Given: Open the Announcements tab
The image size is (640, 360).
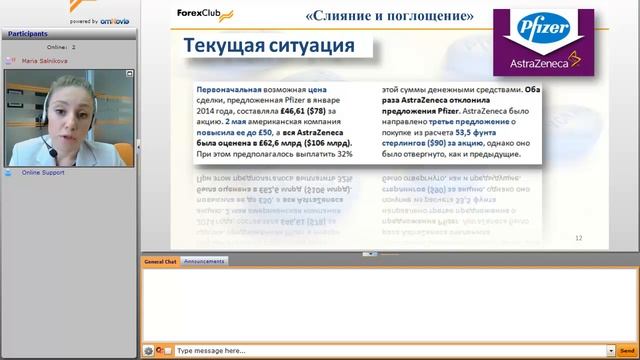Looking at the screenshot, I should (204, 261).
